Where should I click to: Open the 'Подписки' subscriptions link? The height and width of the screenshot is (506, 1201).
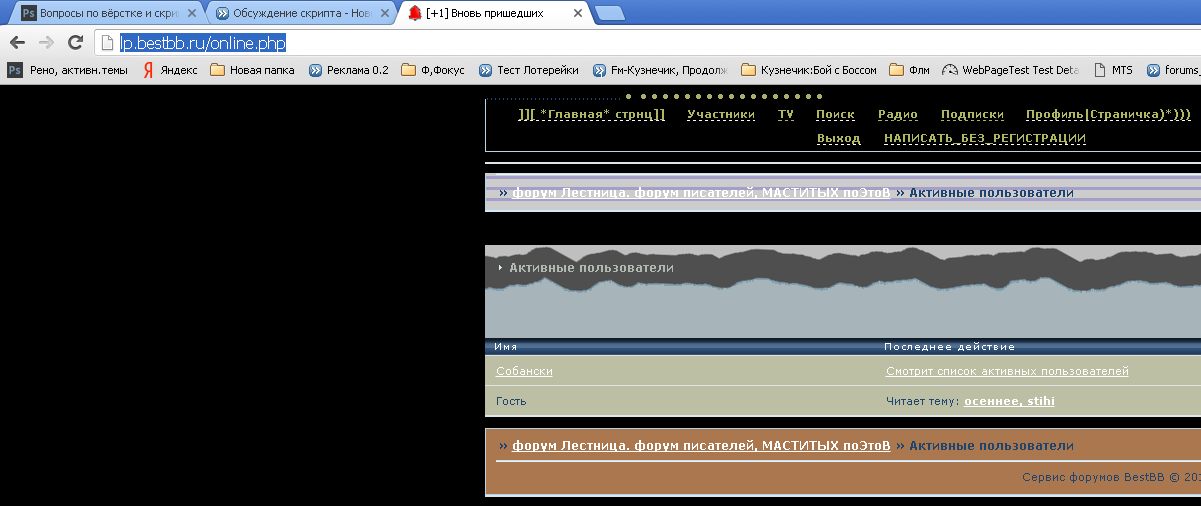[x=972, y=115]
